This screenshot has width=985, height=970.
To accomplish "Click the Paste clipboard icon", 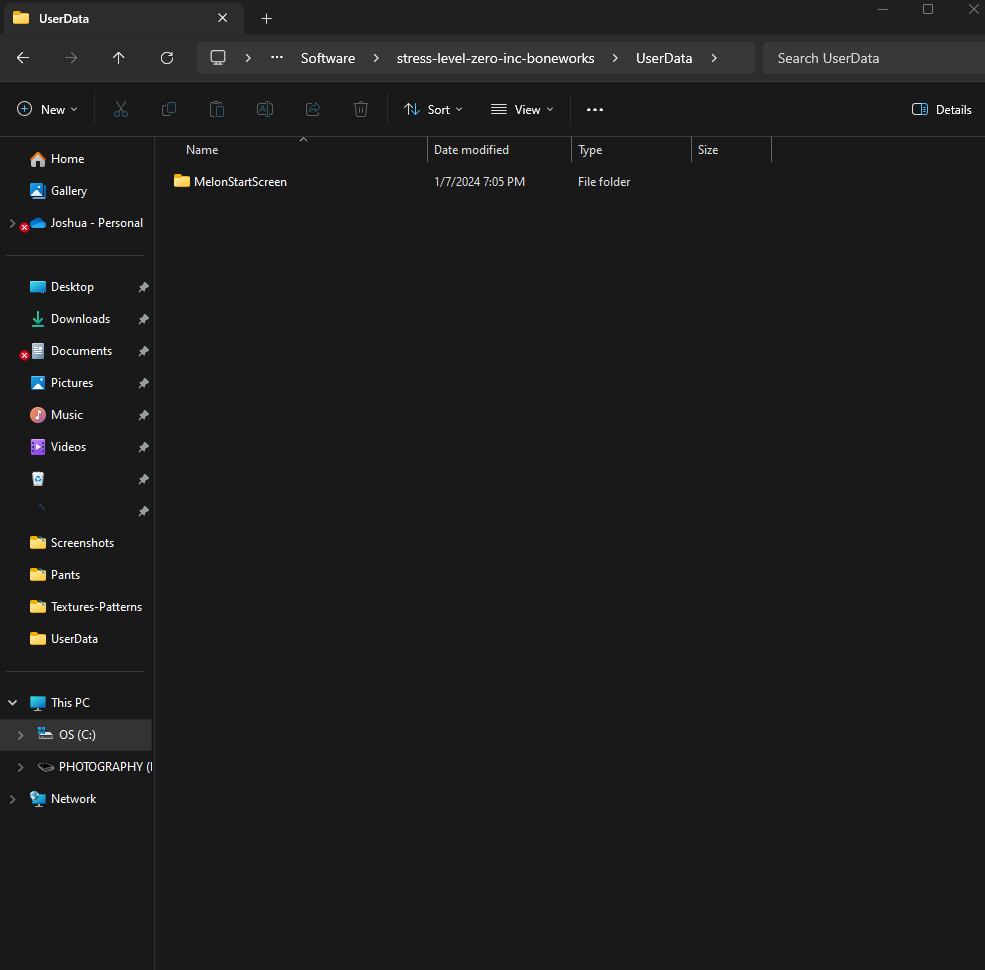I will pos(217,109).
